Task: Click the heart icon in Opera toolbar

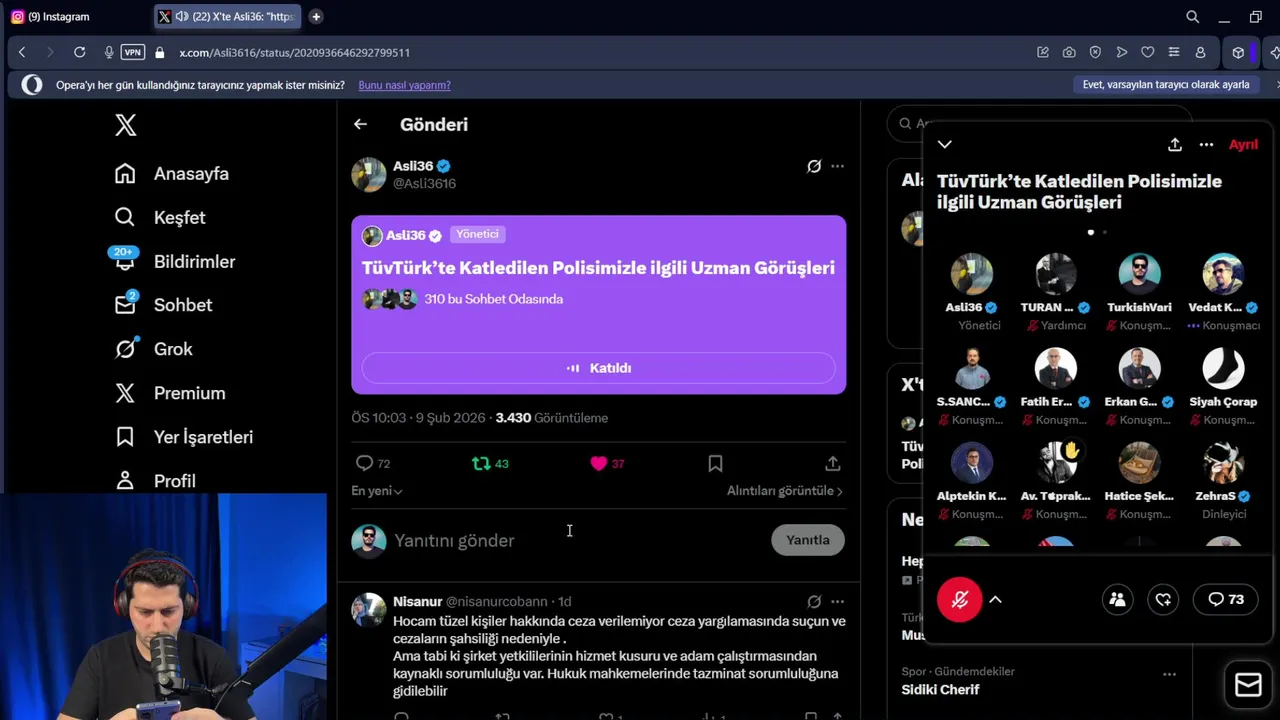Action: click(1147, 52)
